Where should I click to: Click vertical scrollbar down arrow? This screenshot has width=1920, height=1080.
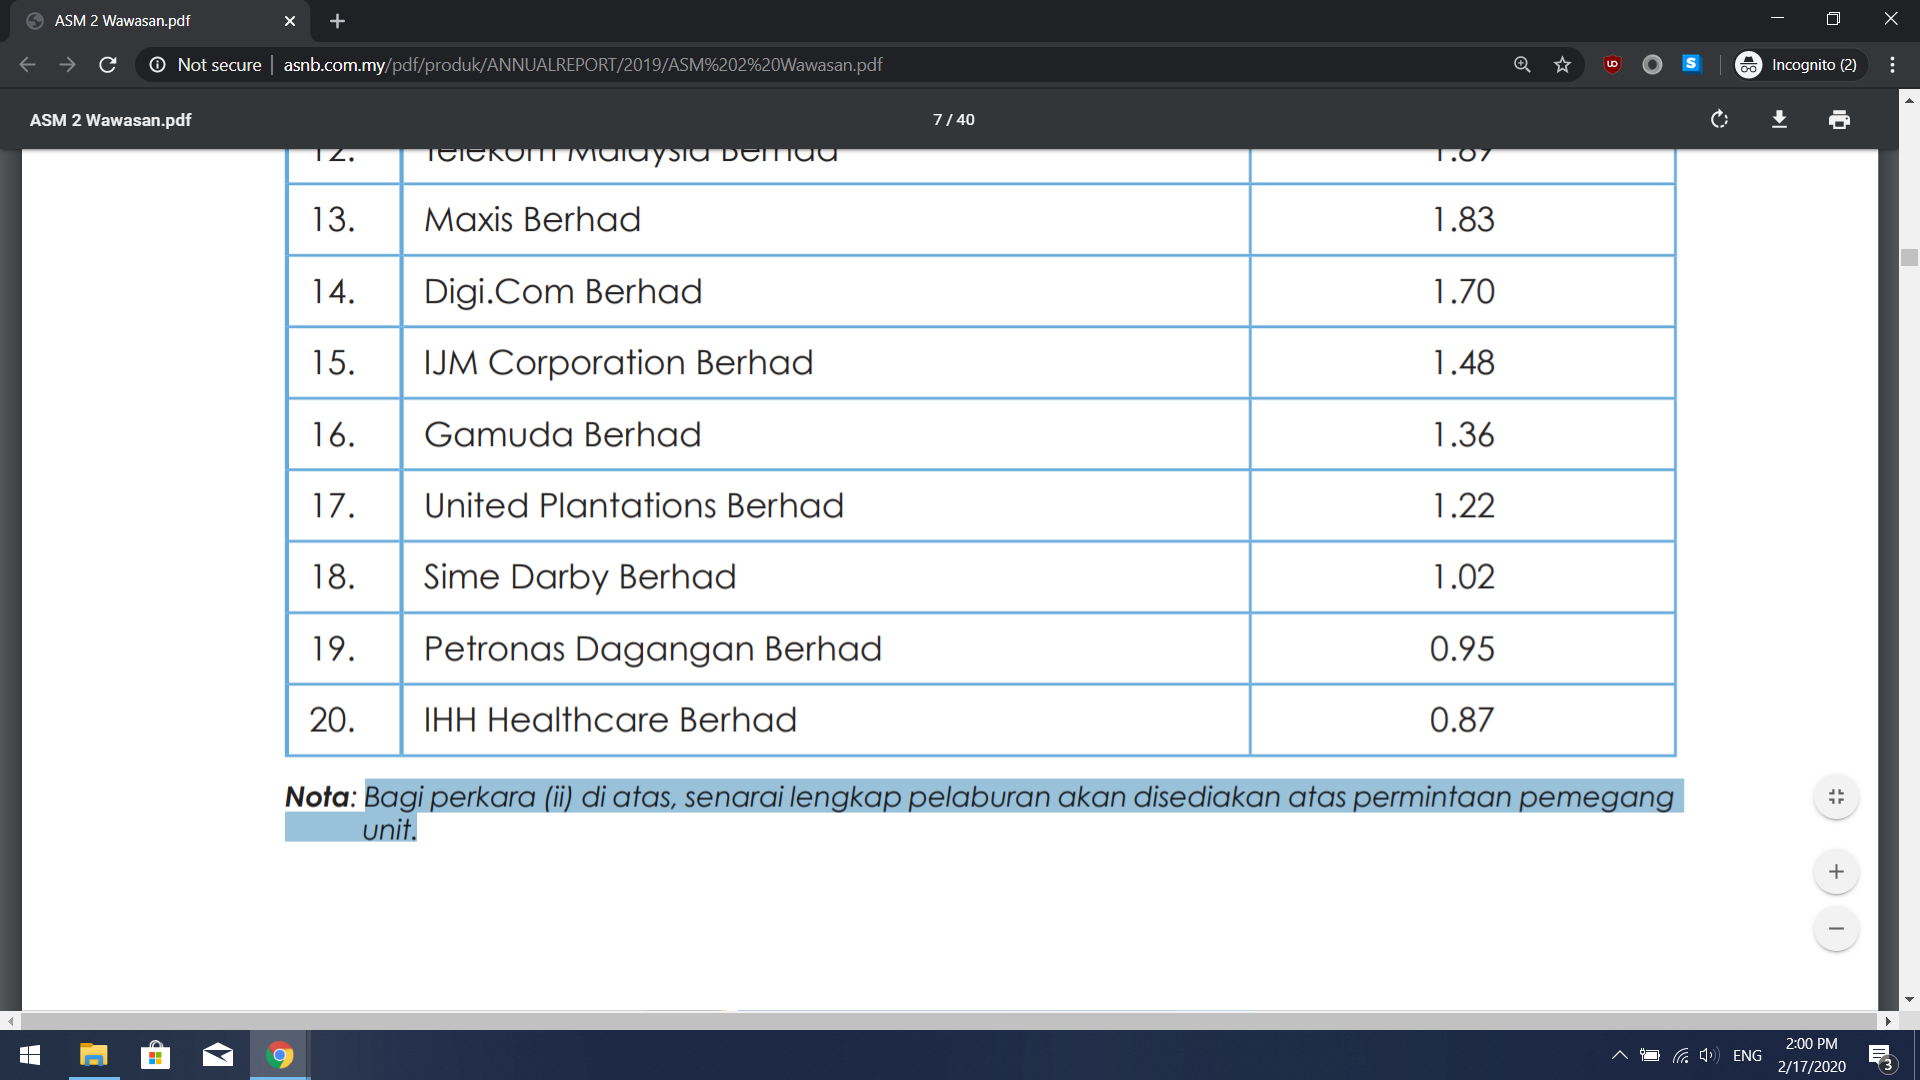pyautogui.click(x=1909, y=999)
